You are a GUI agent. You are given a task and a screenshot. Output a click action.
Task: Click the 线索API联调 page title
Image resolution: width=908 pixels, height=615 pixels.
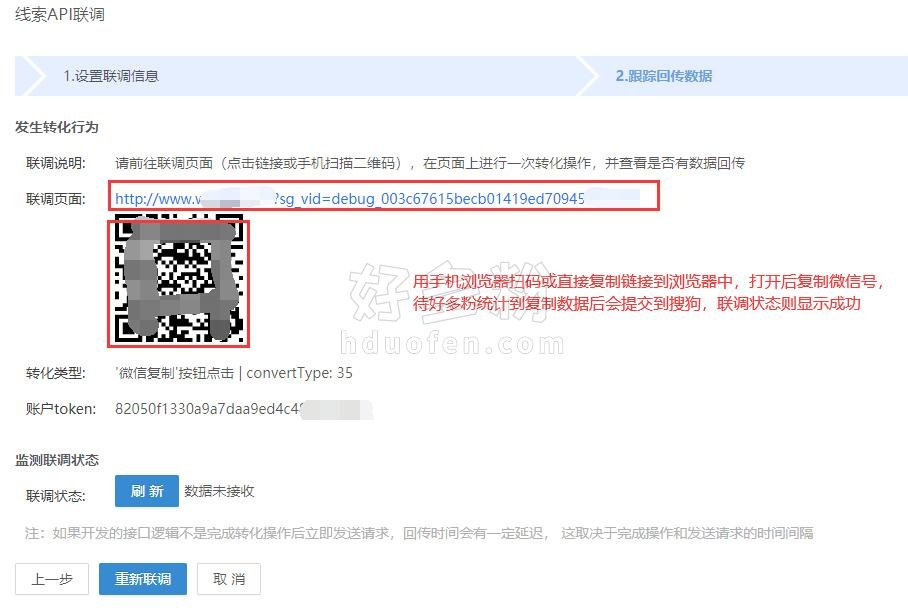tap(60, 14)
